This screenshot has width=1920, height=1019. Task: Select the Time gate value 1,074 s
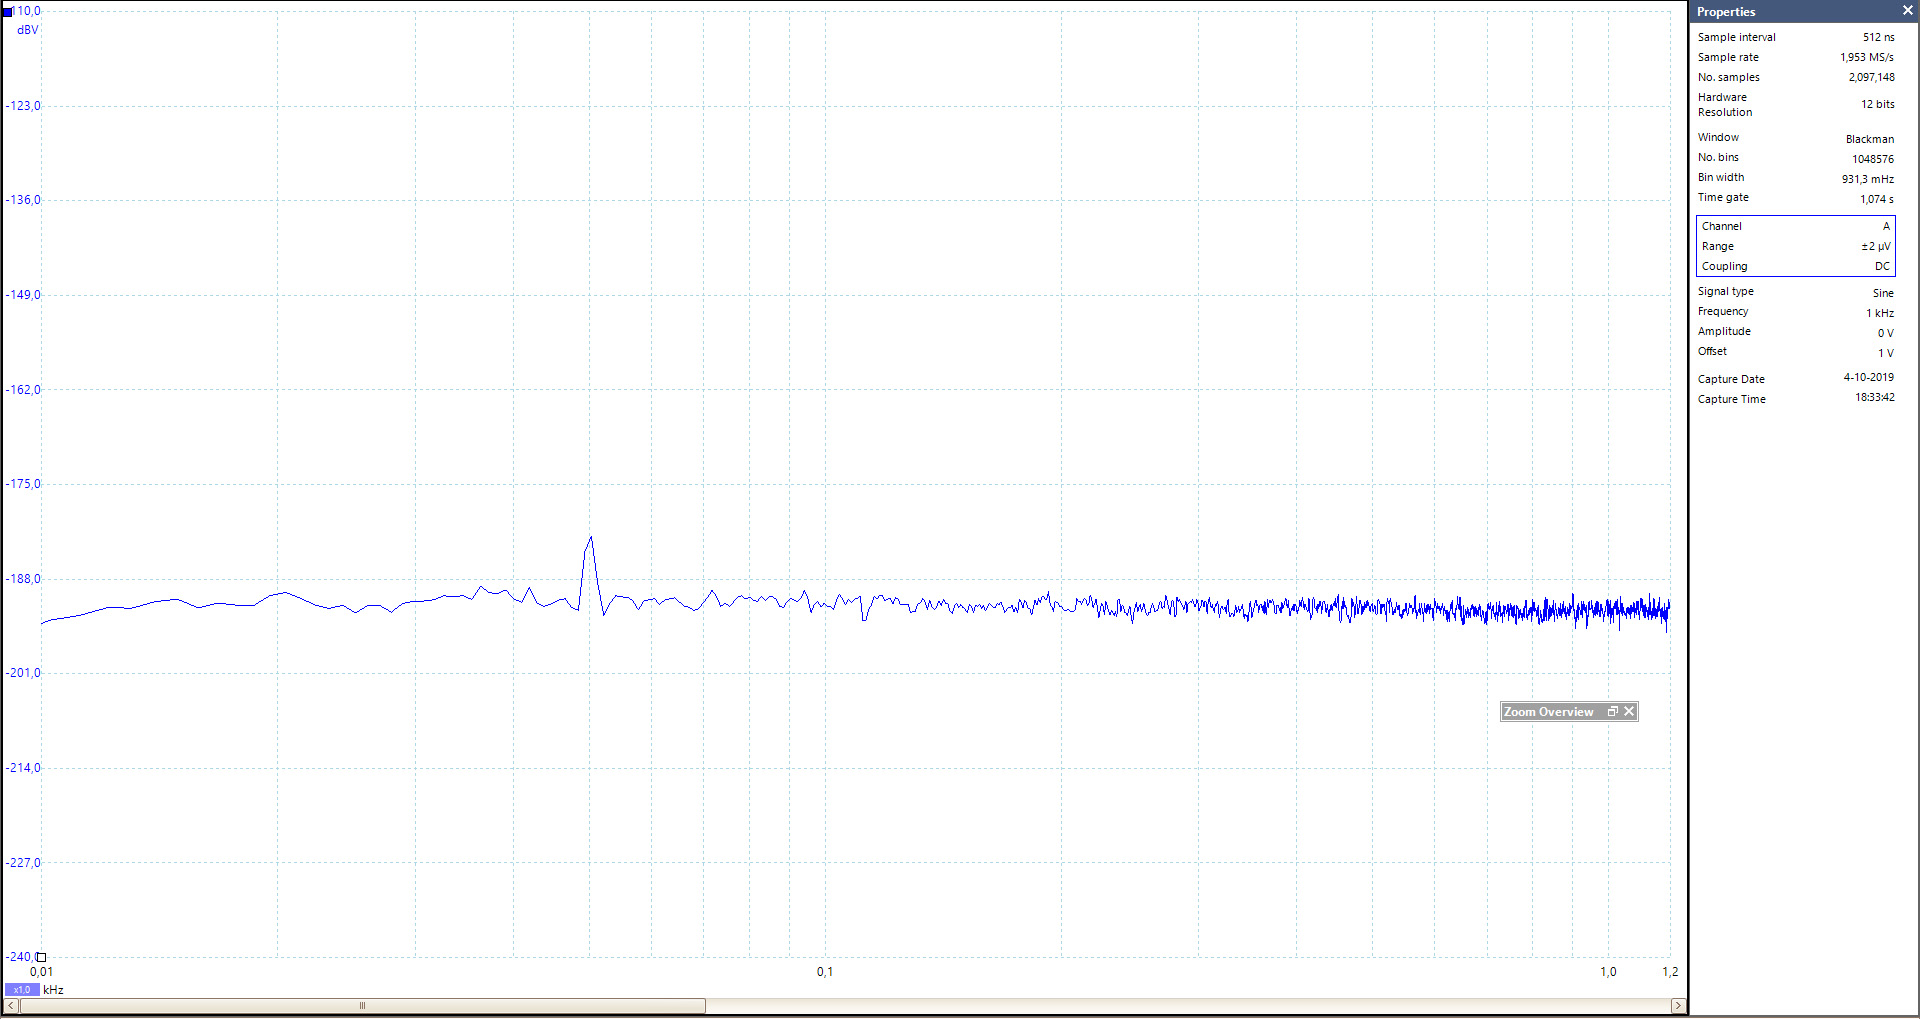1877,199
